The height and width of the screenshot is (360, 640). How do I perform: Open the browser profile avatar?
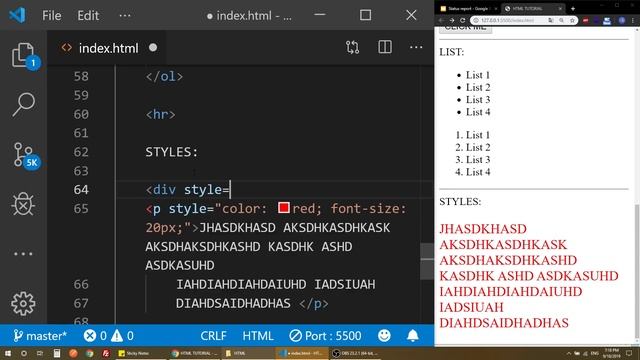[622, 20]
